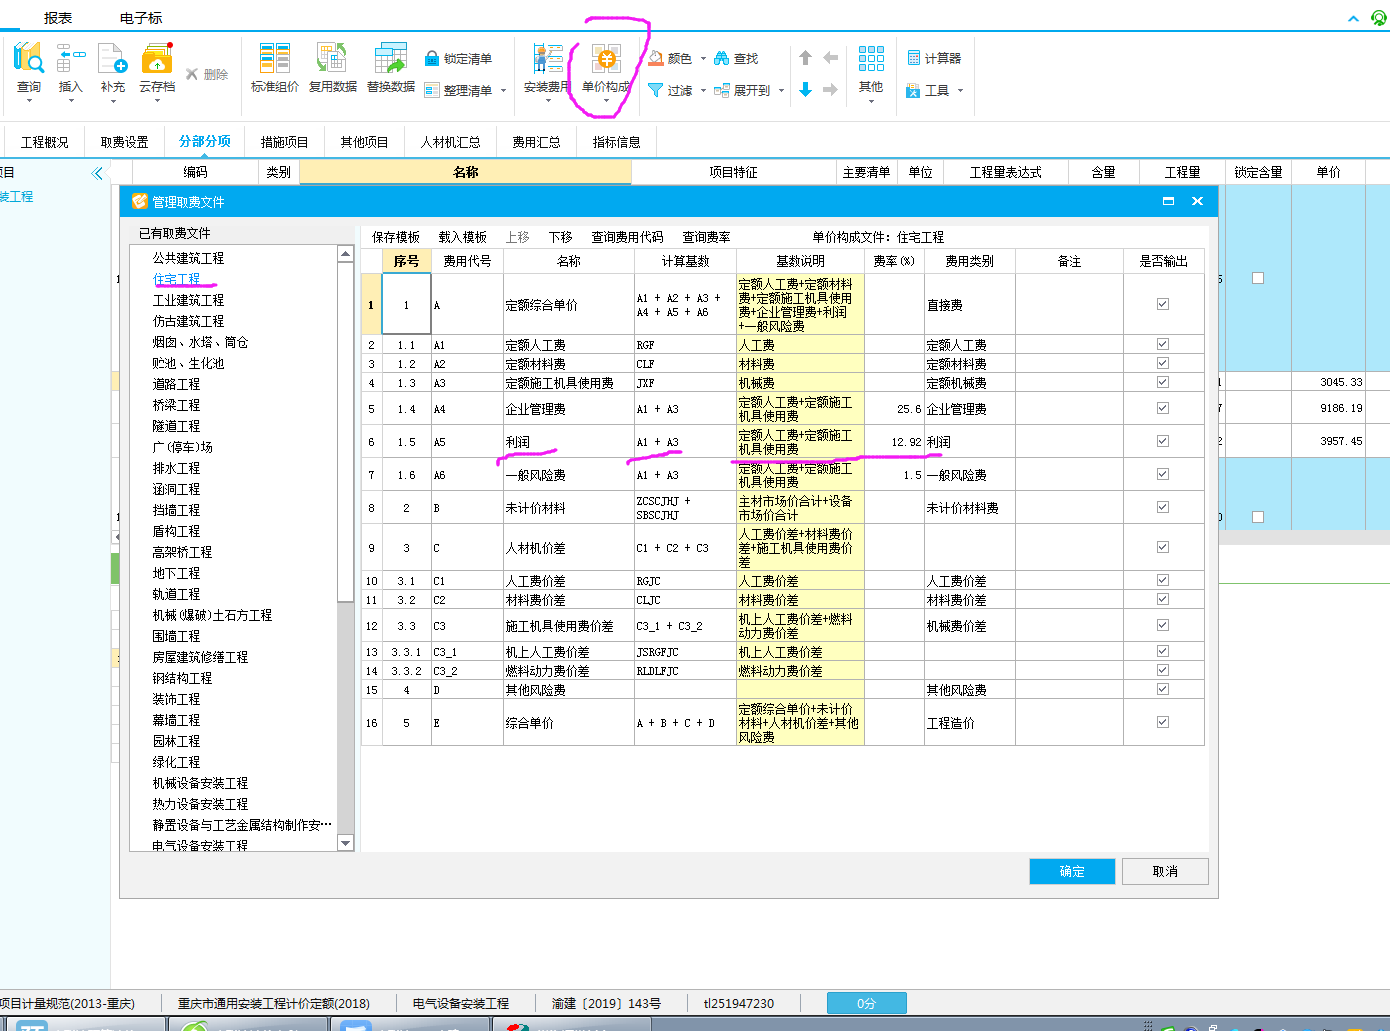Click the 查找 find icon

pyautogui.click(x=721, y=58)
